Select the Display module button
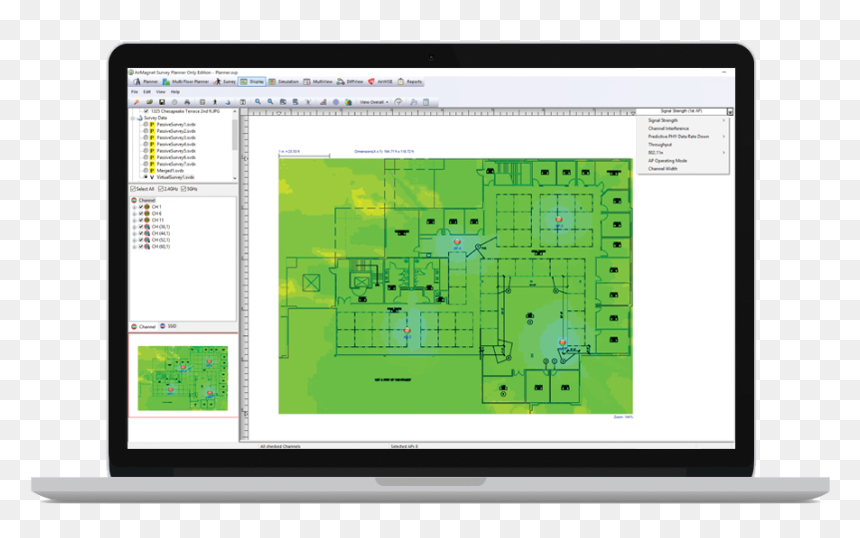This screenshot has height=538, width=860. click(252, 82)
